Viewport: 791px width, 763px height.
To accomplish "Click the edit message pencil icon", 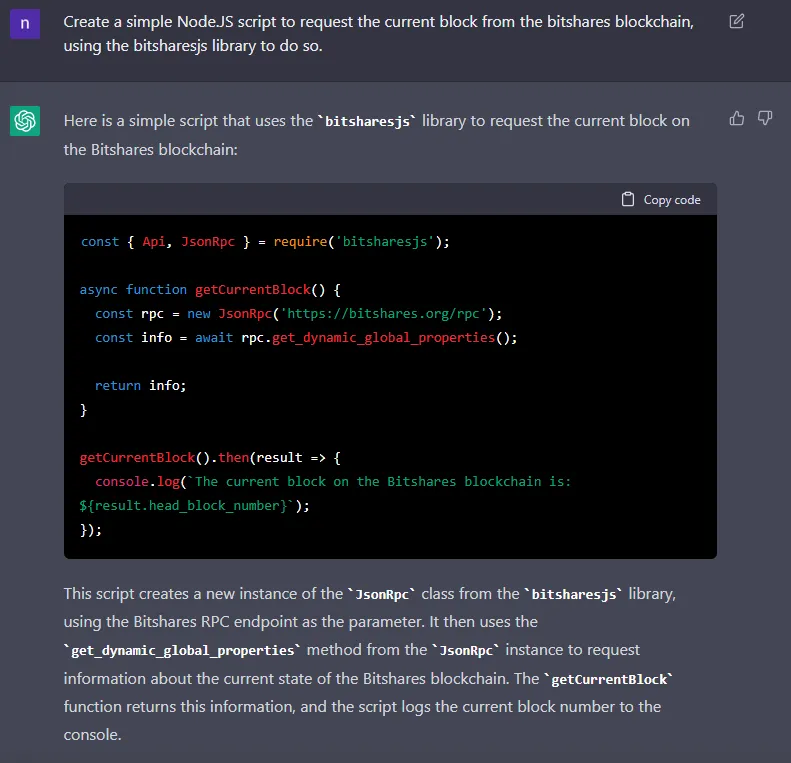I will tap(737, 21).
